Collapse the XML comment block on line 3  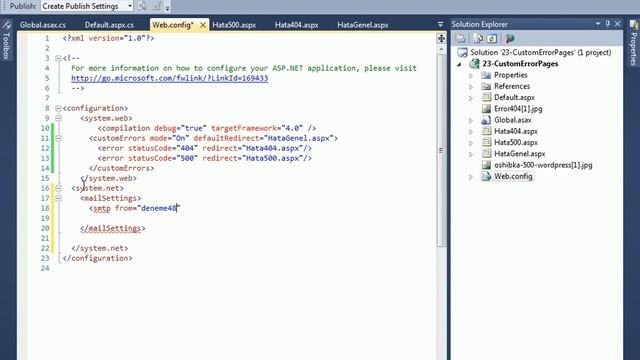tap(58, 58)
